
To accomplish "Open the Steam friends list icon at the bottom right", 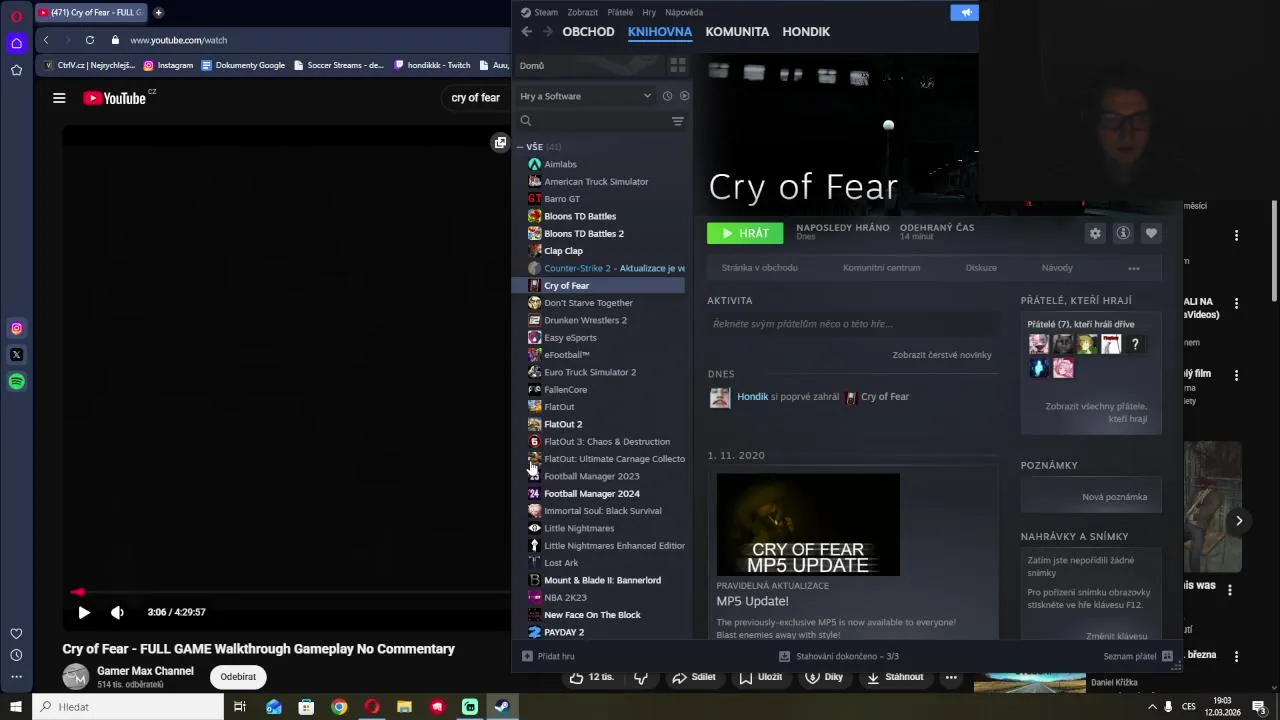I will [x=1167, y=656].
